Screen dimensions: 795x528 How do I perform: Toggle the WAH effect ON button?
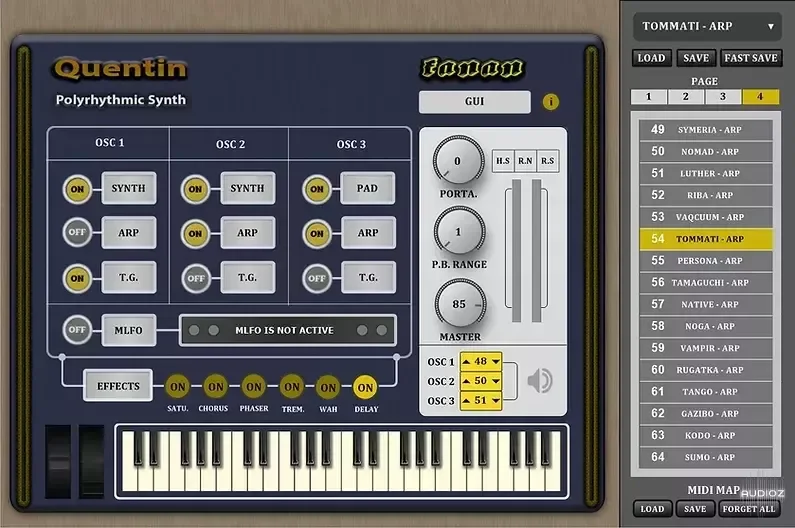pyautogui.click(x=328, y=388)
